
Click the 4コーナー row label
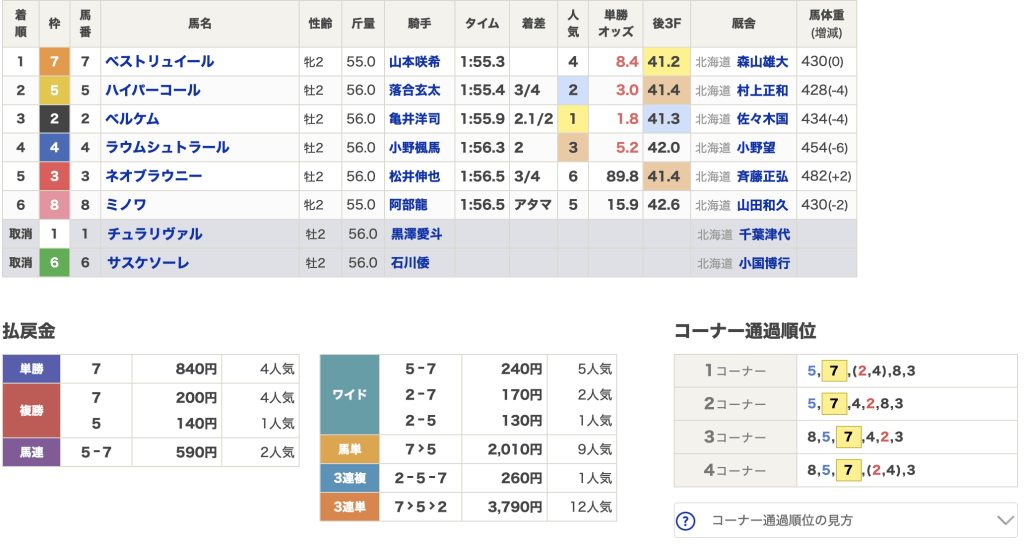point(735,470)
